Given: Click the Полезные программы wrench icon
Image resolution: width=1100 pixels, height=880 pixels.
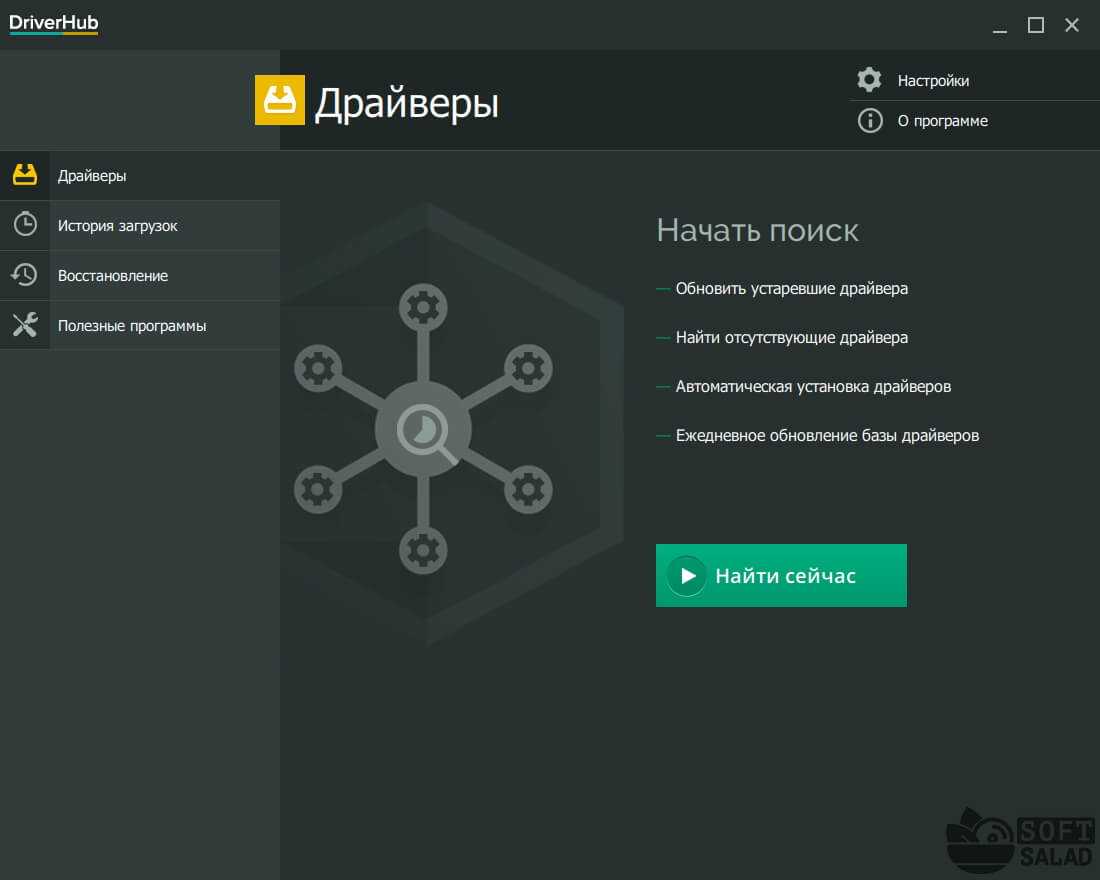Looking at the screenshot, I should pyautogui.click(x=25, y=325).
